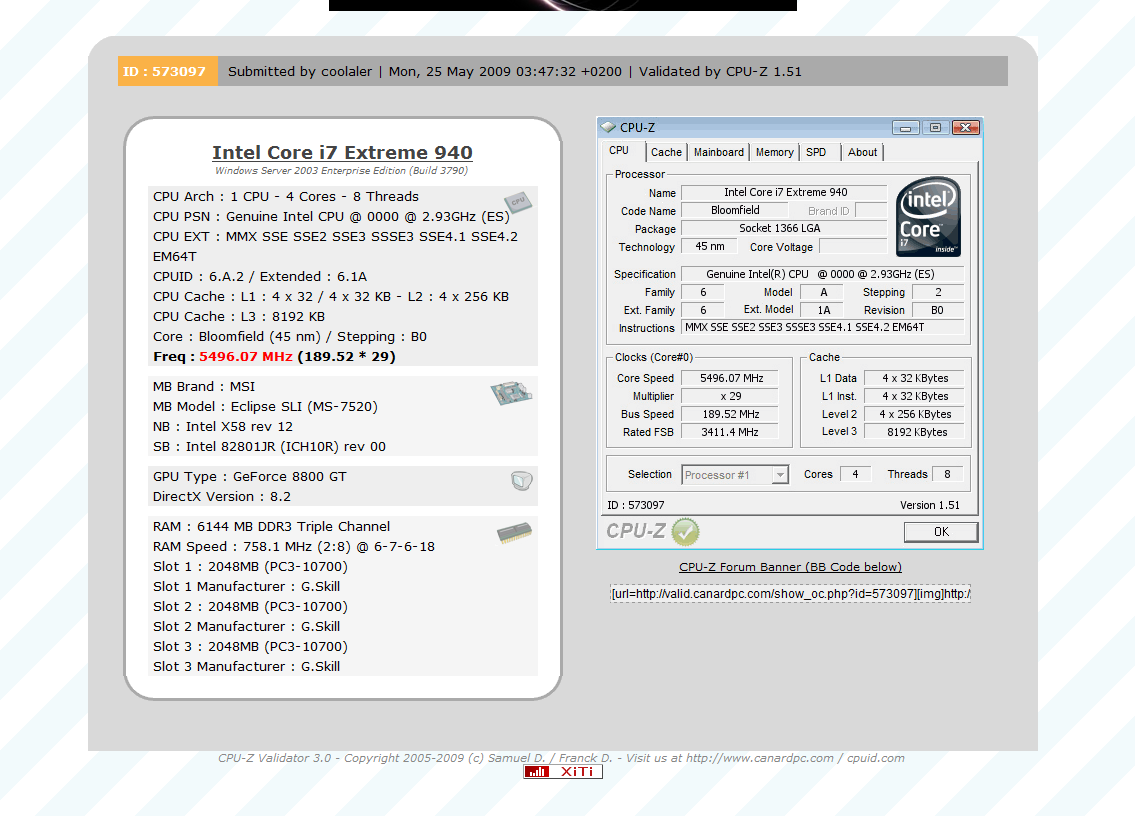Click the CPU Cache L3 8192 KB line

(x=239, y=317)
